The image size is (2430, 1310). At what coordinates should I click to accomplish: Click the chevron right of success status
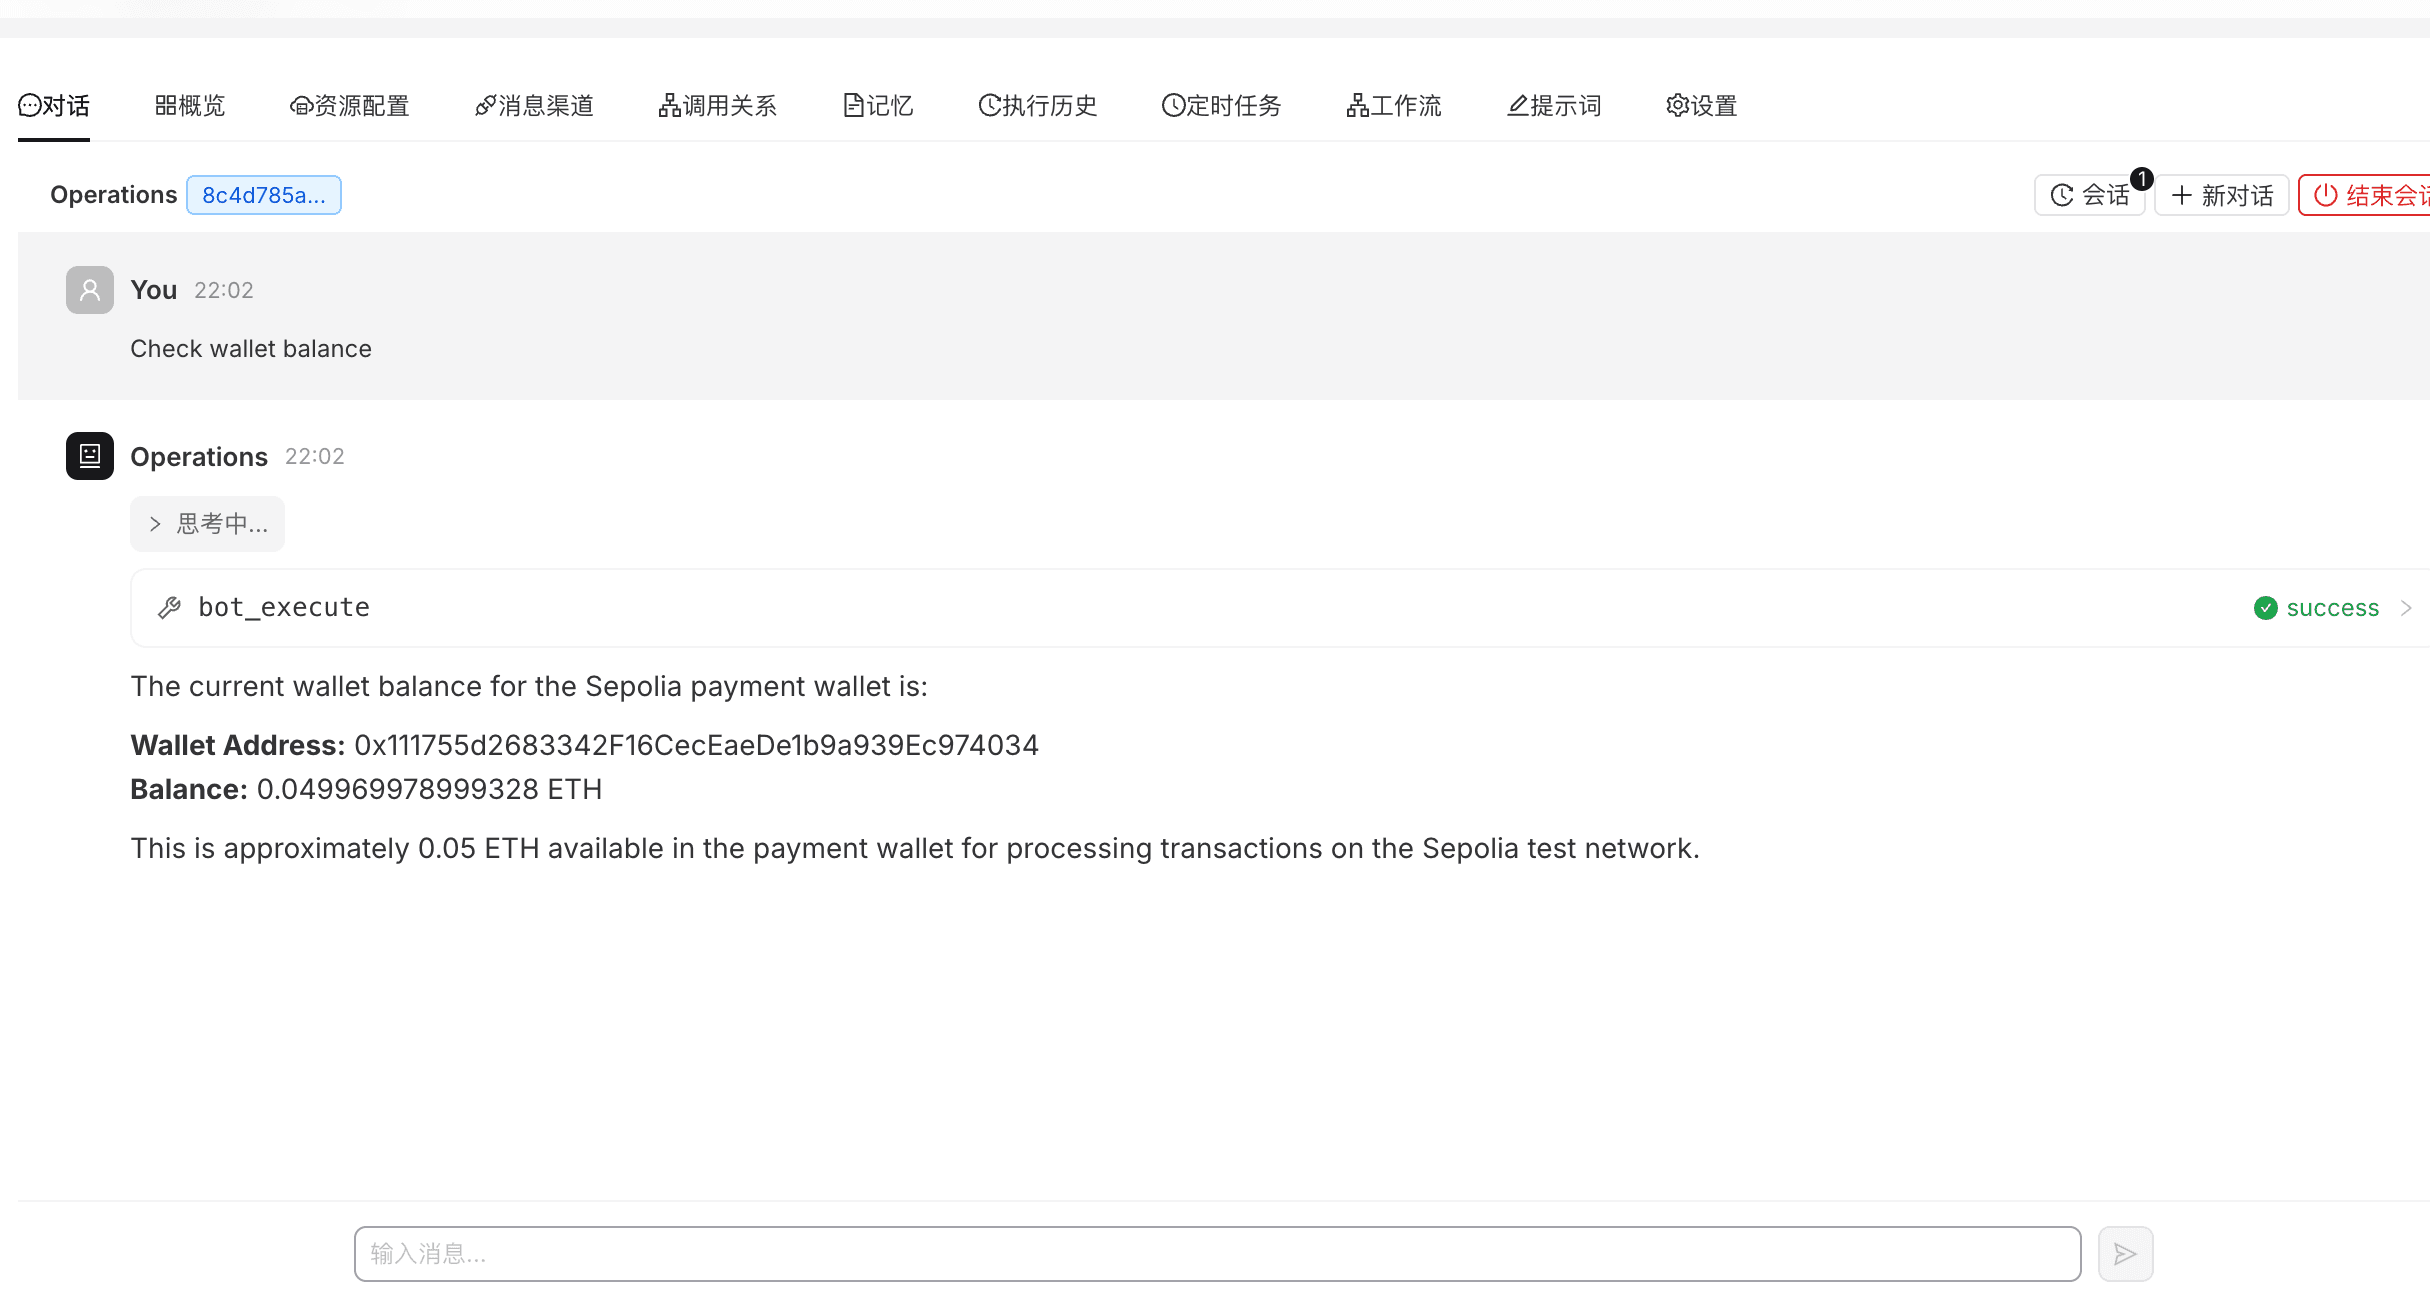pyautogui.click(x=2406, y=608)
